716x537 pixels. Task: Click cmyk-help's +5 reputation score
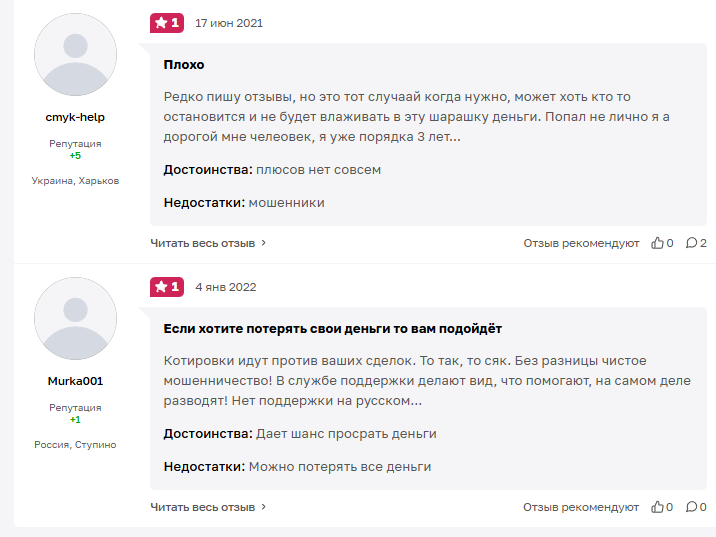coord(75,156)
